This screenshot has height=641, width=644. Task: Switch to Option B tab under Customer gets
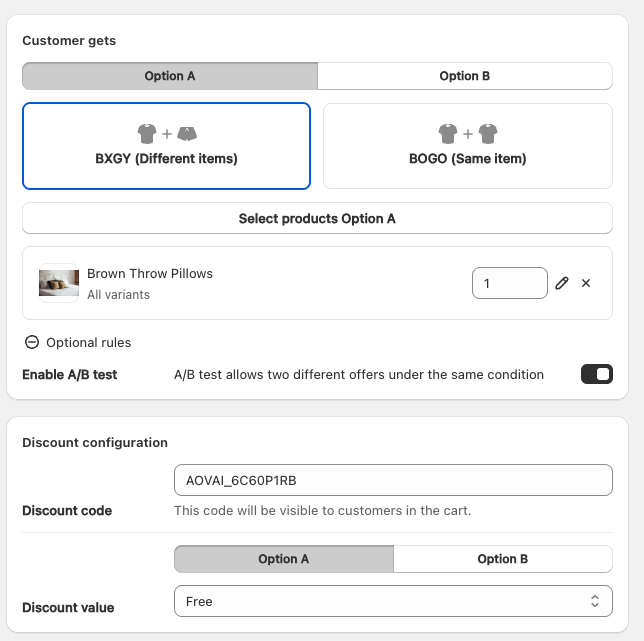[464, 76]
